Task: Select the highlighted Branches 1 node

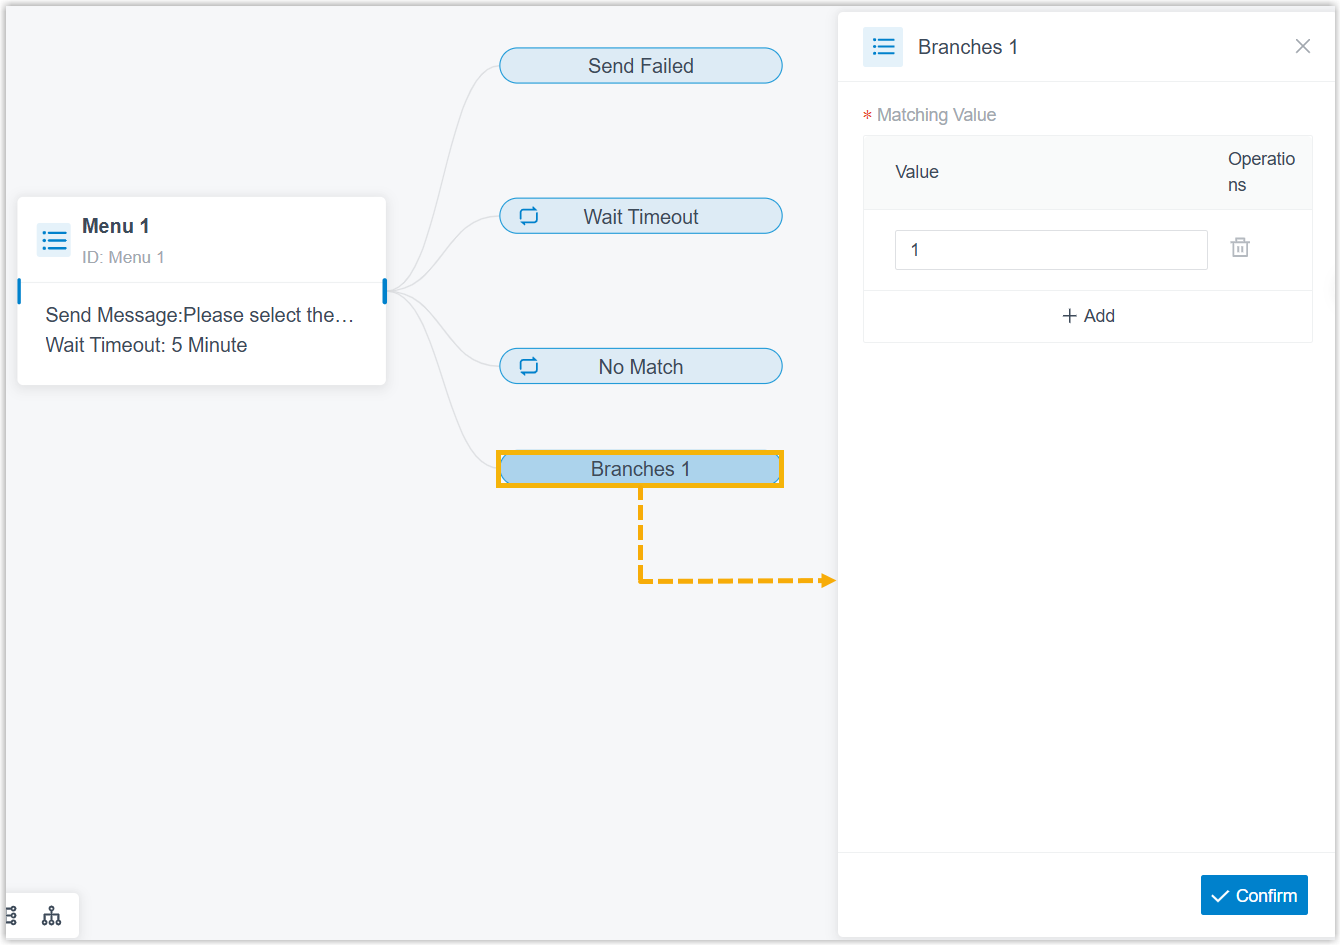Action: (x=640, y=469)
